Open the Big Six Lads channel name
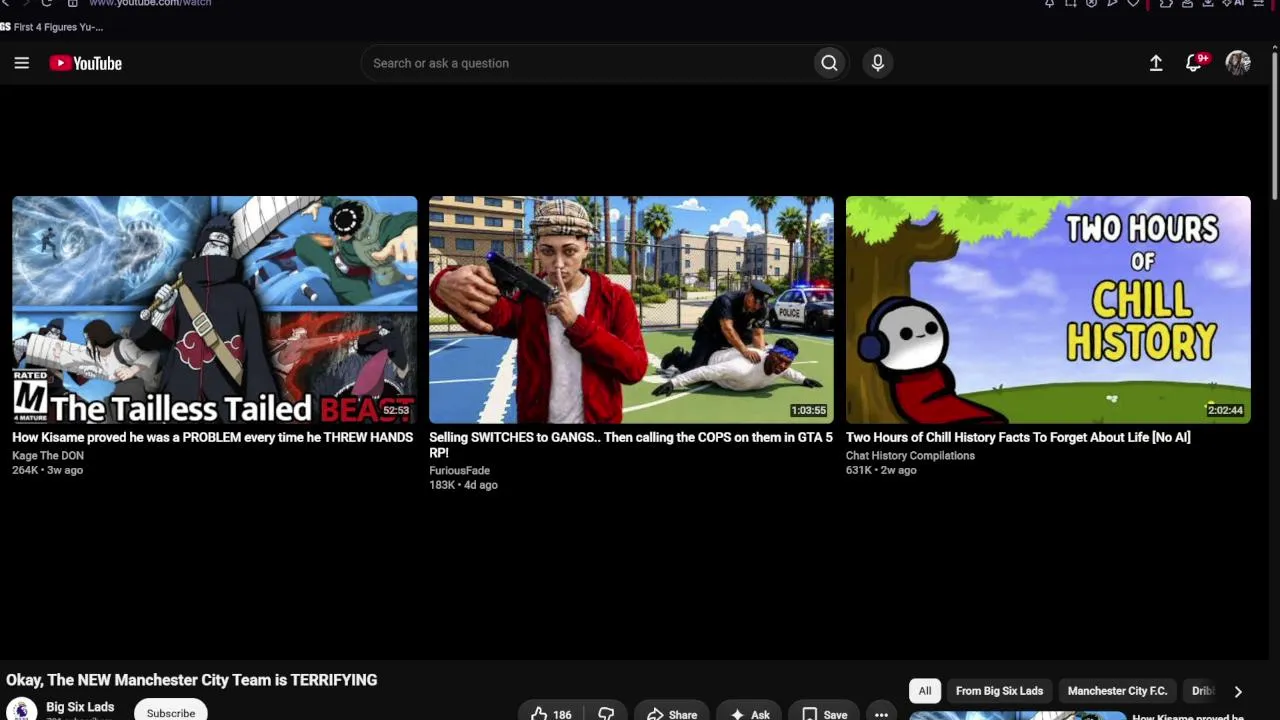1280x720 pixels. [x=80, y=707]
